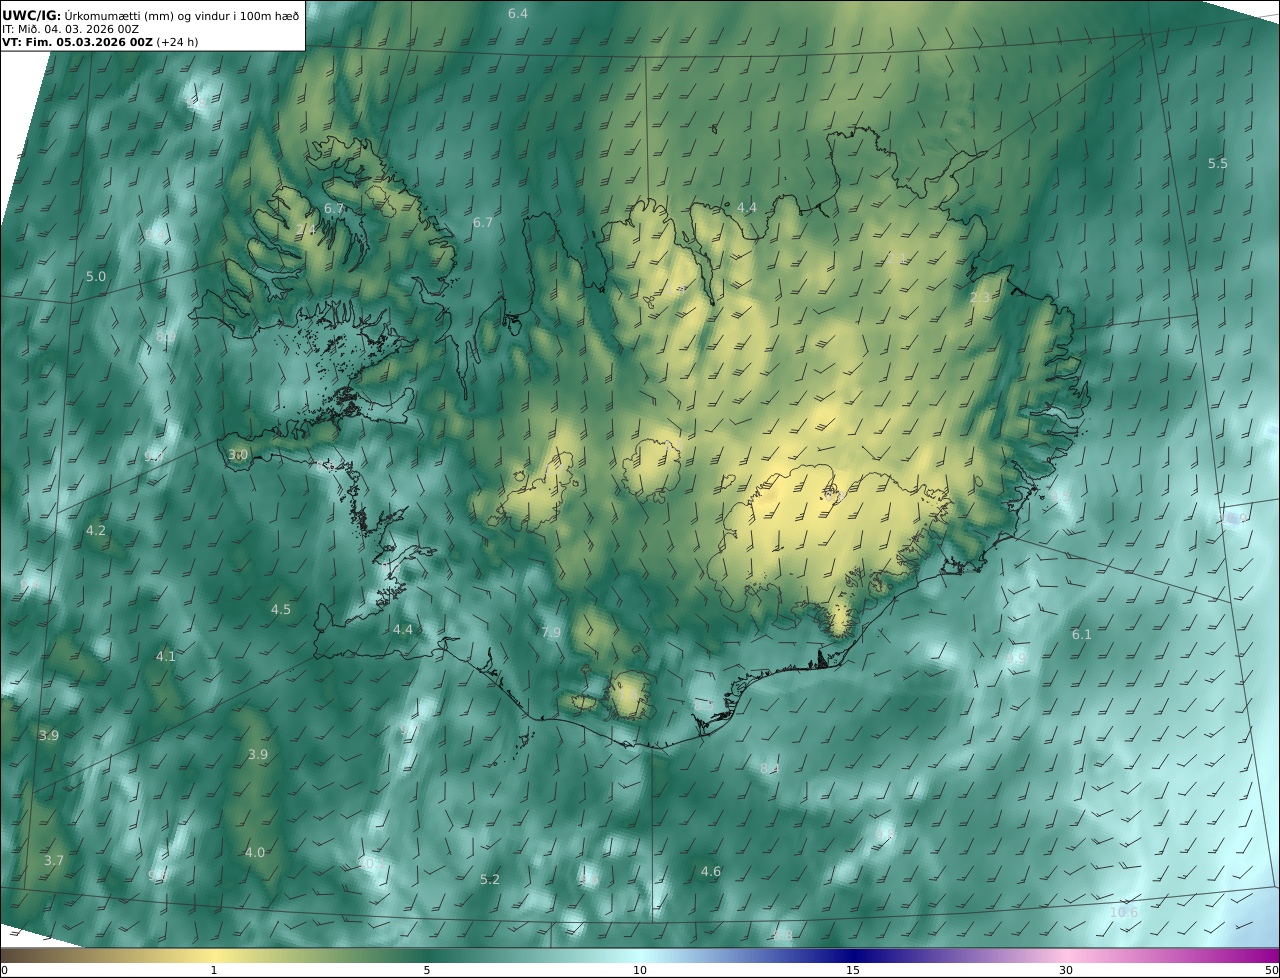Screen dimensions: 1280x978
Task: Click colorbar tick label 1
Action: tap(214, 970)
